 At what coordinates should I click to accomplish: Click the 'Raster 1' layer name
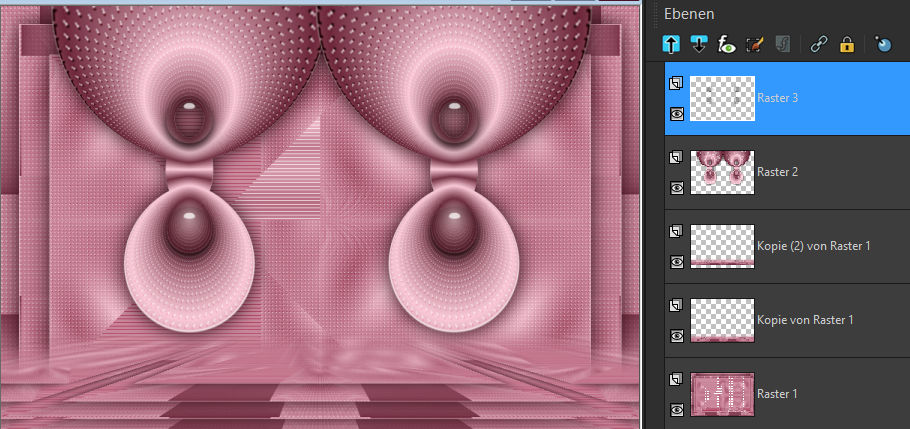point(777,394)
